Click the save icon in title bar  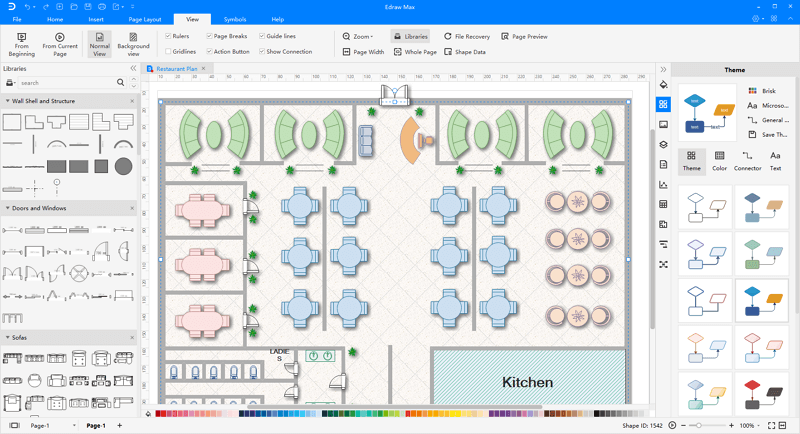click(x=88, y=7)
